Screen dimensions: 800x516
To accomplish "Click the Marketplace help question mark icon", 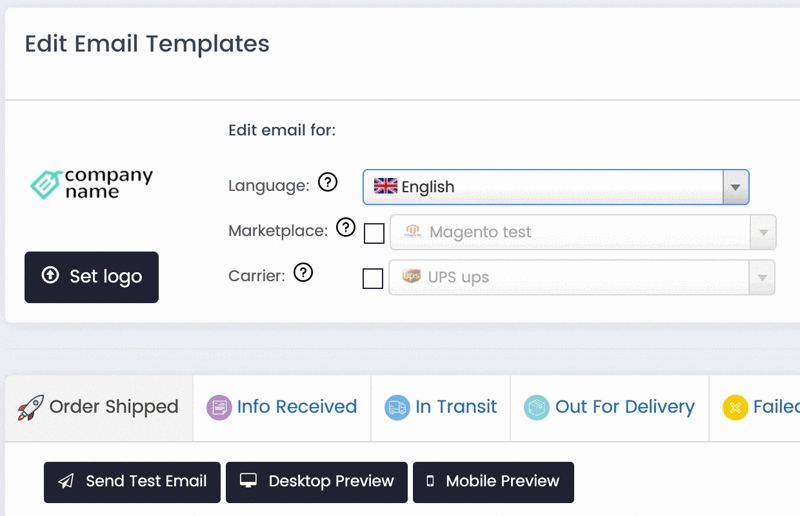I will coord(346,228).
